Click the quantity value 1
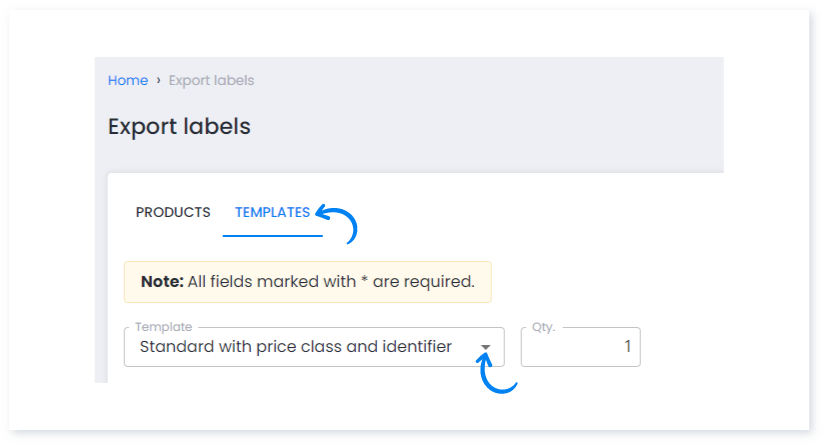Screen dimensions: 824x444 627,347
